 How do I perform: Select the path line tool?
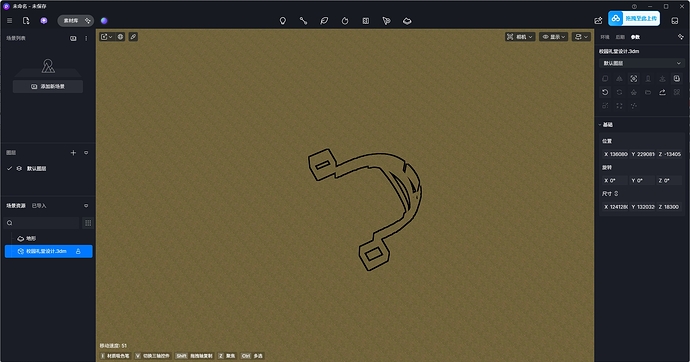point(303,21)
